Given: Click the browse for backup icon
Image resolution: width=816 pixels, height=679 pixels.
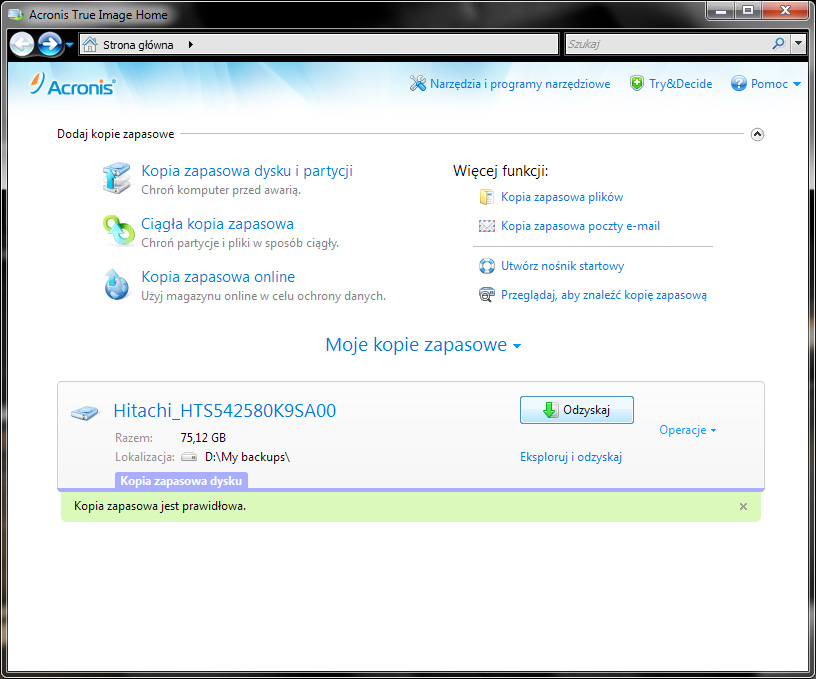Looking at the screenshot, I should [x=487, y=295].
